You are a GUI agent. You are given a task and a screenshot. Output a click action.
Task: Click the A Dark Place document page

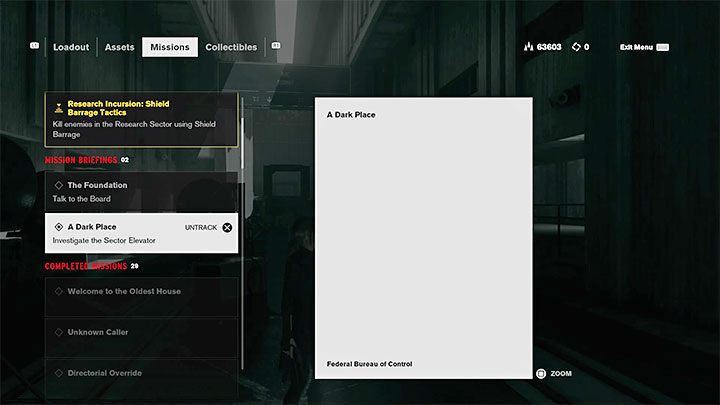[x=423, y=238]
